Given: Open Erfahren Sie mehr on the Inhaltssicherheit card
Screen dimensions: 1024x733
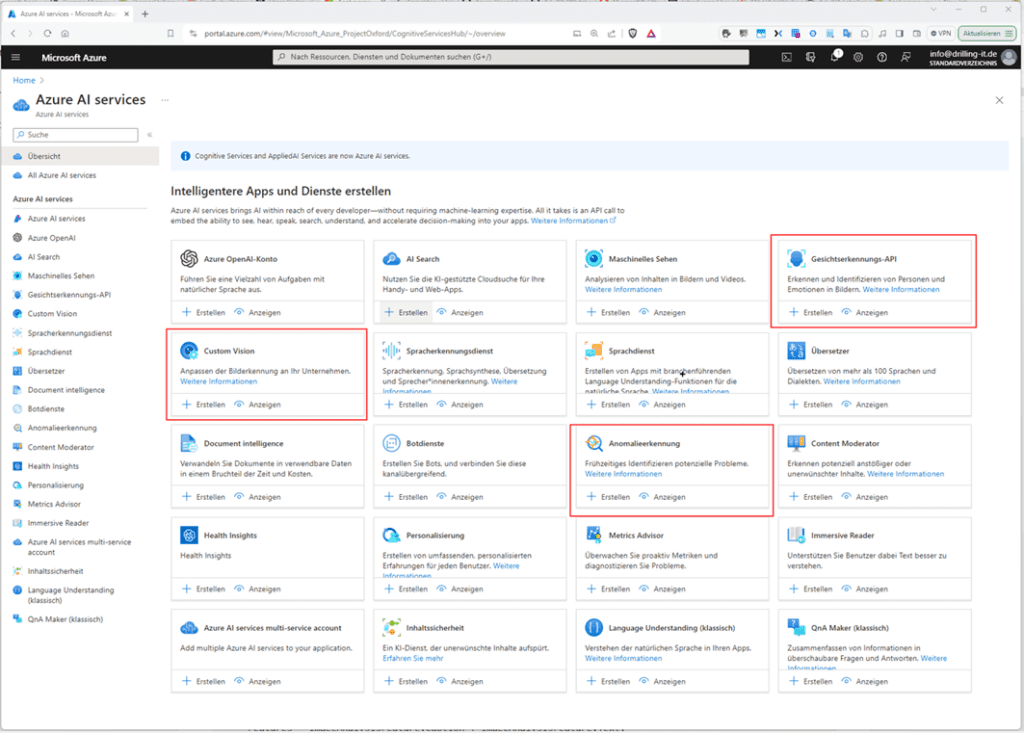Looking at the screenshot, I should 413,659.
